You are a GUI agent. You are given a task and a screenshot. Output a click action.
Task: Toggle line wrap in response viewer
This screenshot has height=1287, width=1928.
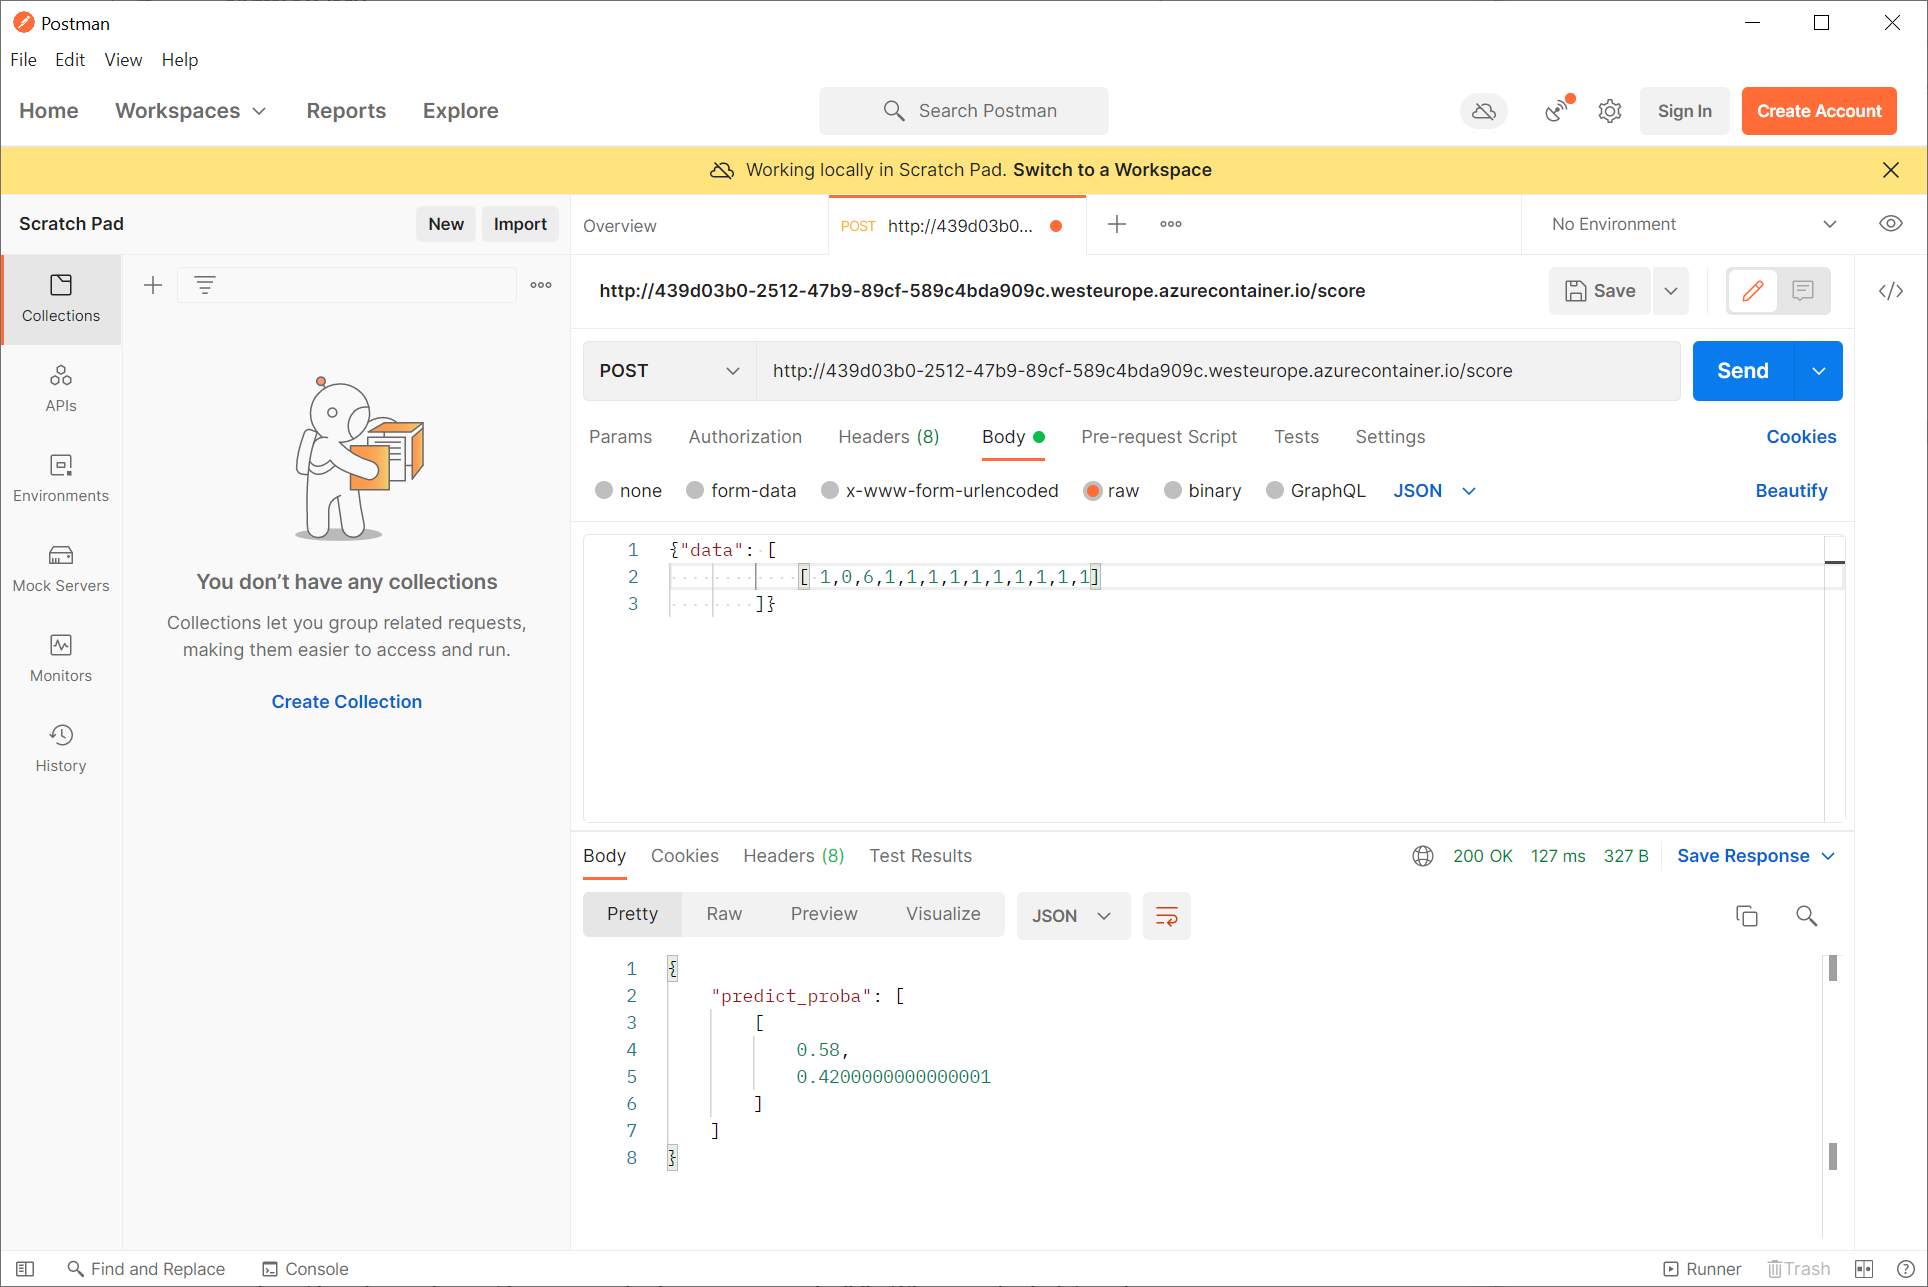pyautogui.click(x=1166, y=916)
